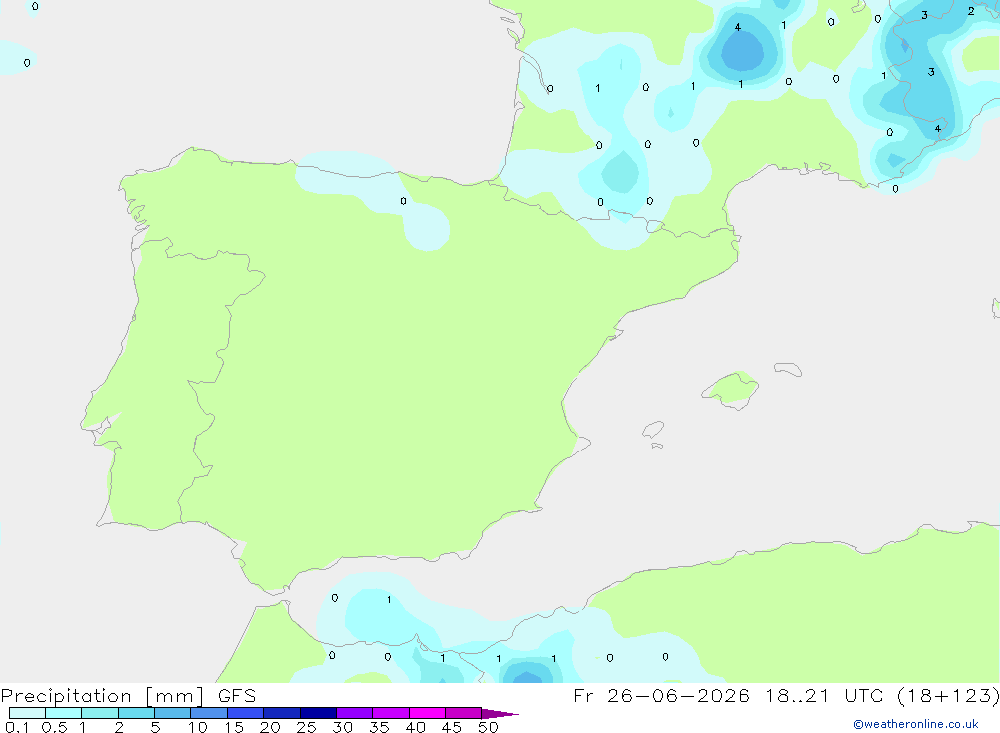Click the 40–45 mm magenta legend swatch
The image size is (1000, 733).
(x=427, y=713)
